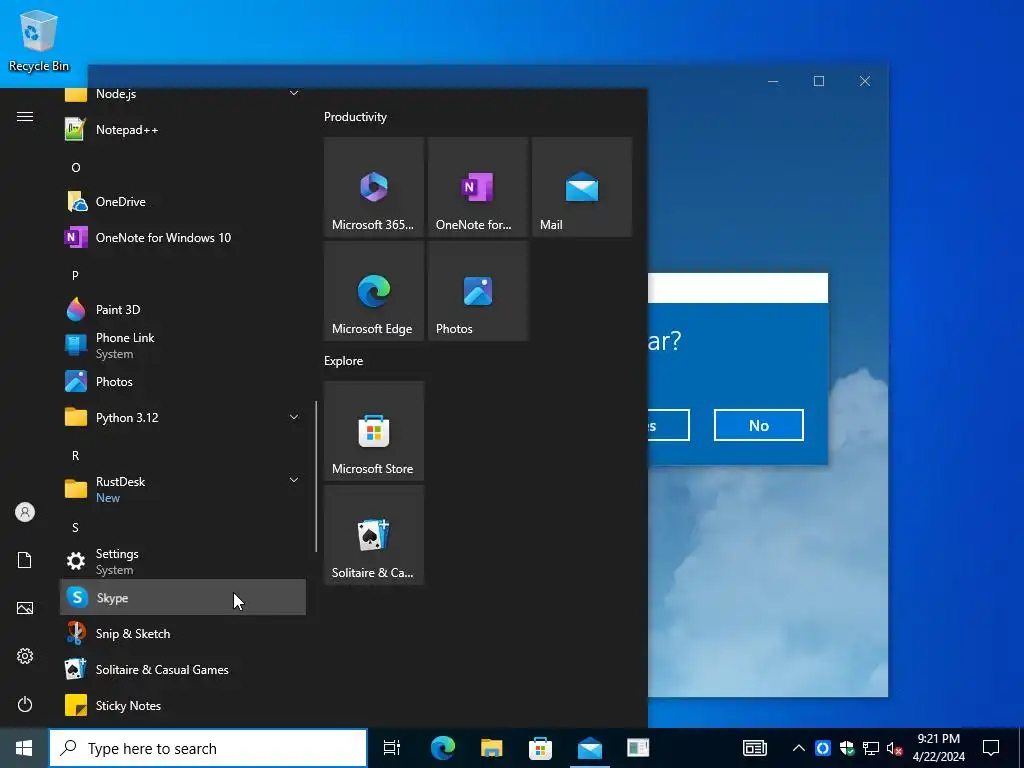Open Microsoft Edge from the taskbar
The image size is (1024, 768).
tap(442, 748)
